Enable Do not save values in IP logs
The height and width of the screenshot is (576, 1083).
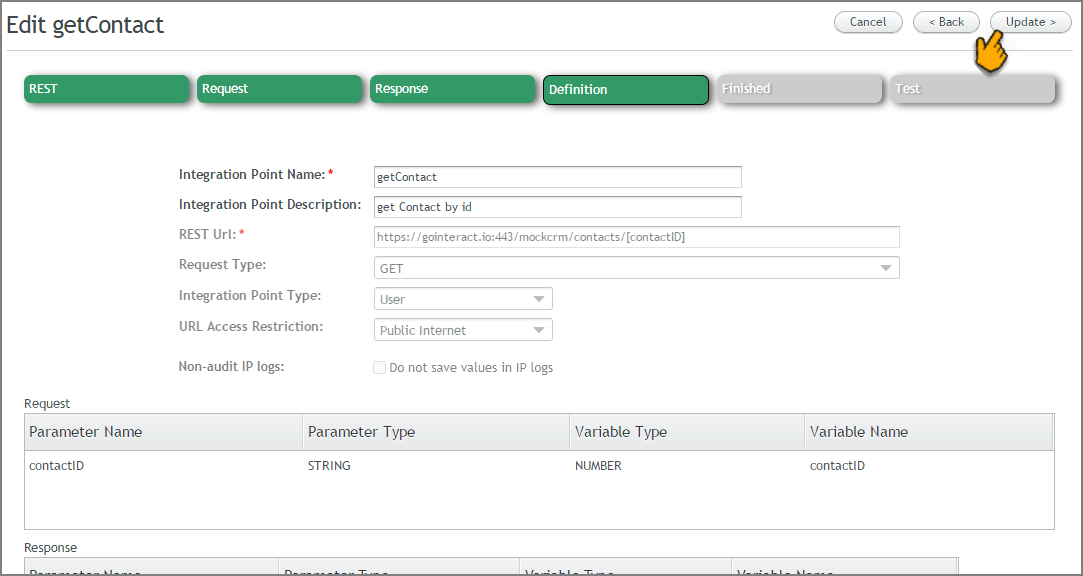point(379,367)
